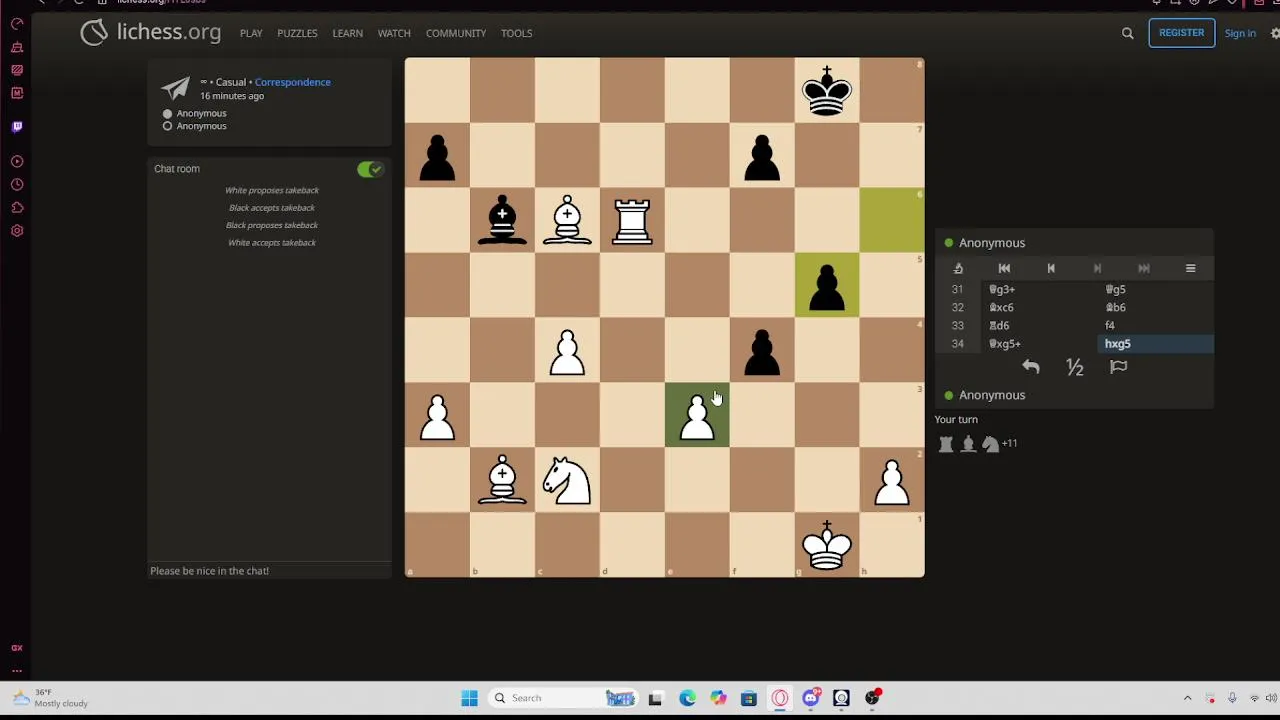Open extensions cube icon in sidebar

pyautogui.click(x=17, y=207)
